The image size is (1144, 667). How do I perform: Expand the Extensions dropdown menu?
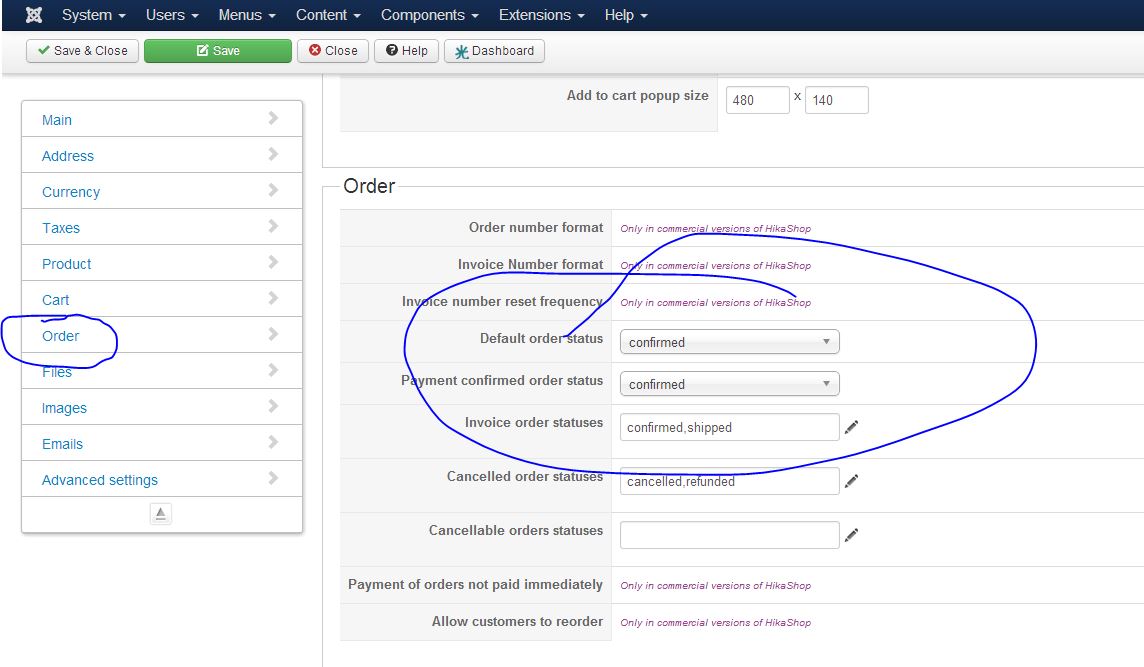coord(541,15)
